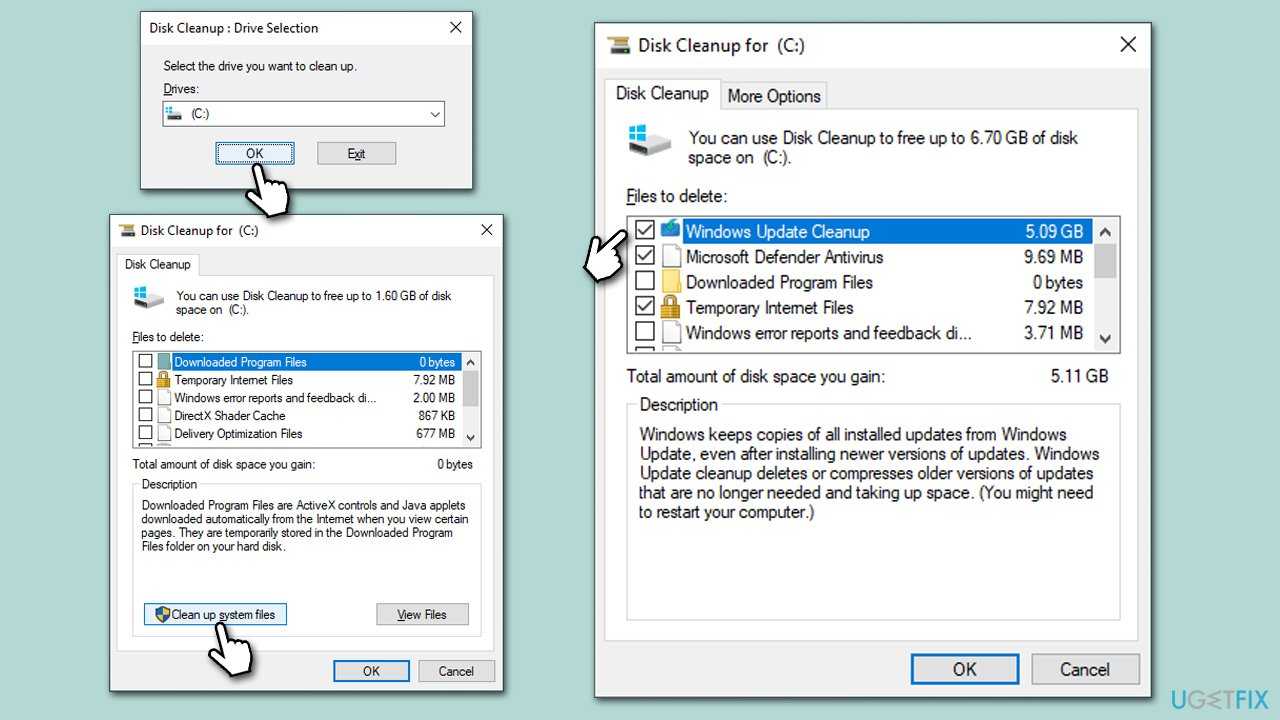This screenshot has width=1280, height=720.
Task: Click OK in the 6.70 GB Disk Cleanup window
Action: click(x=965, y=669)
